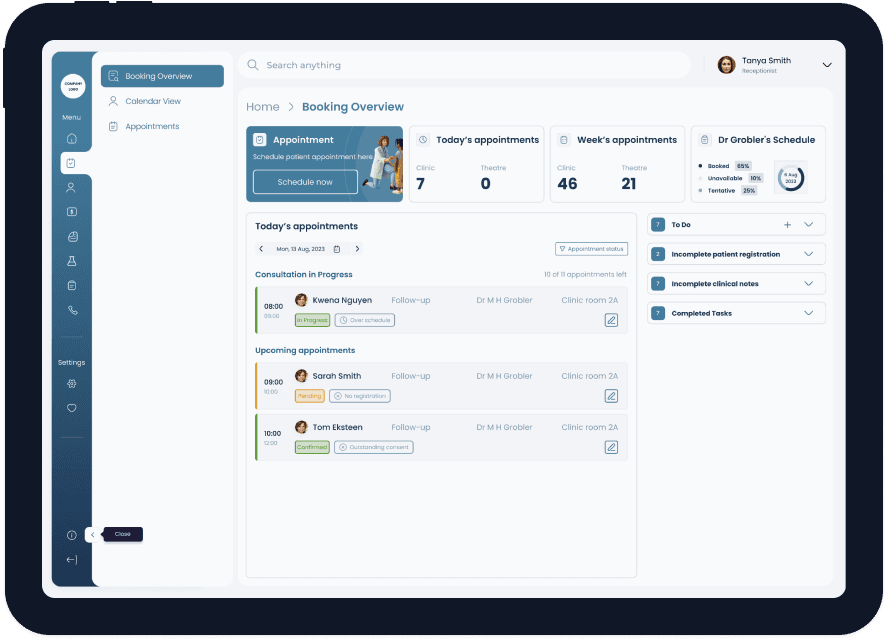Expand Incomplete patient registration section
The height and width of the screenshot is (641, 887).
[x=809, y=254]
